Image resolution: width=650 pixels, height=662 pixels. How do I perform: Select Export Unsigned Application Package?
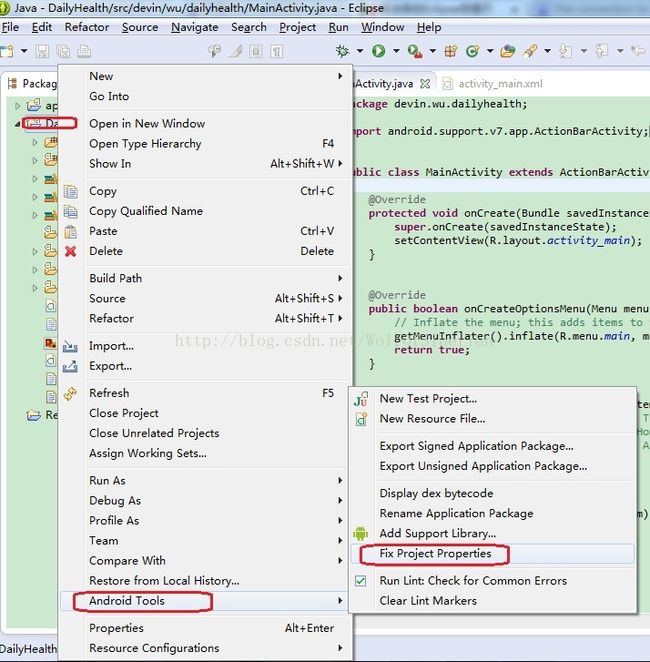(x=483, y=466)
